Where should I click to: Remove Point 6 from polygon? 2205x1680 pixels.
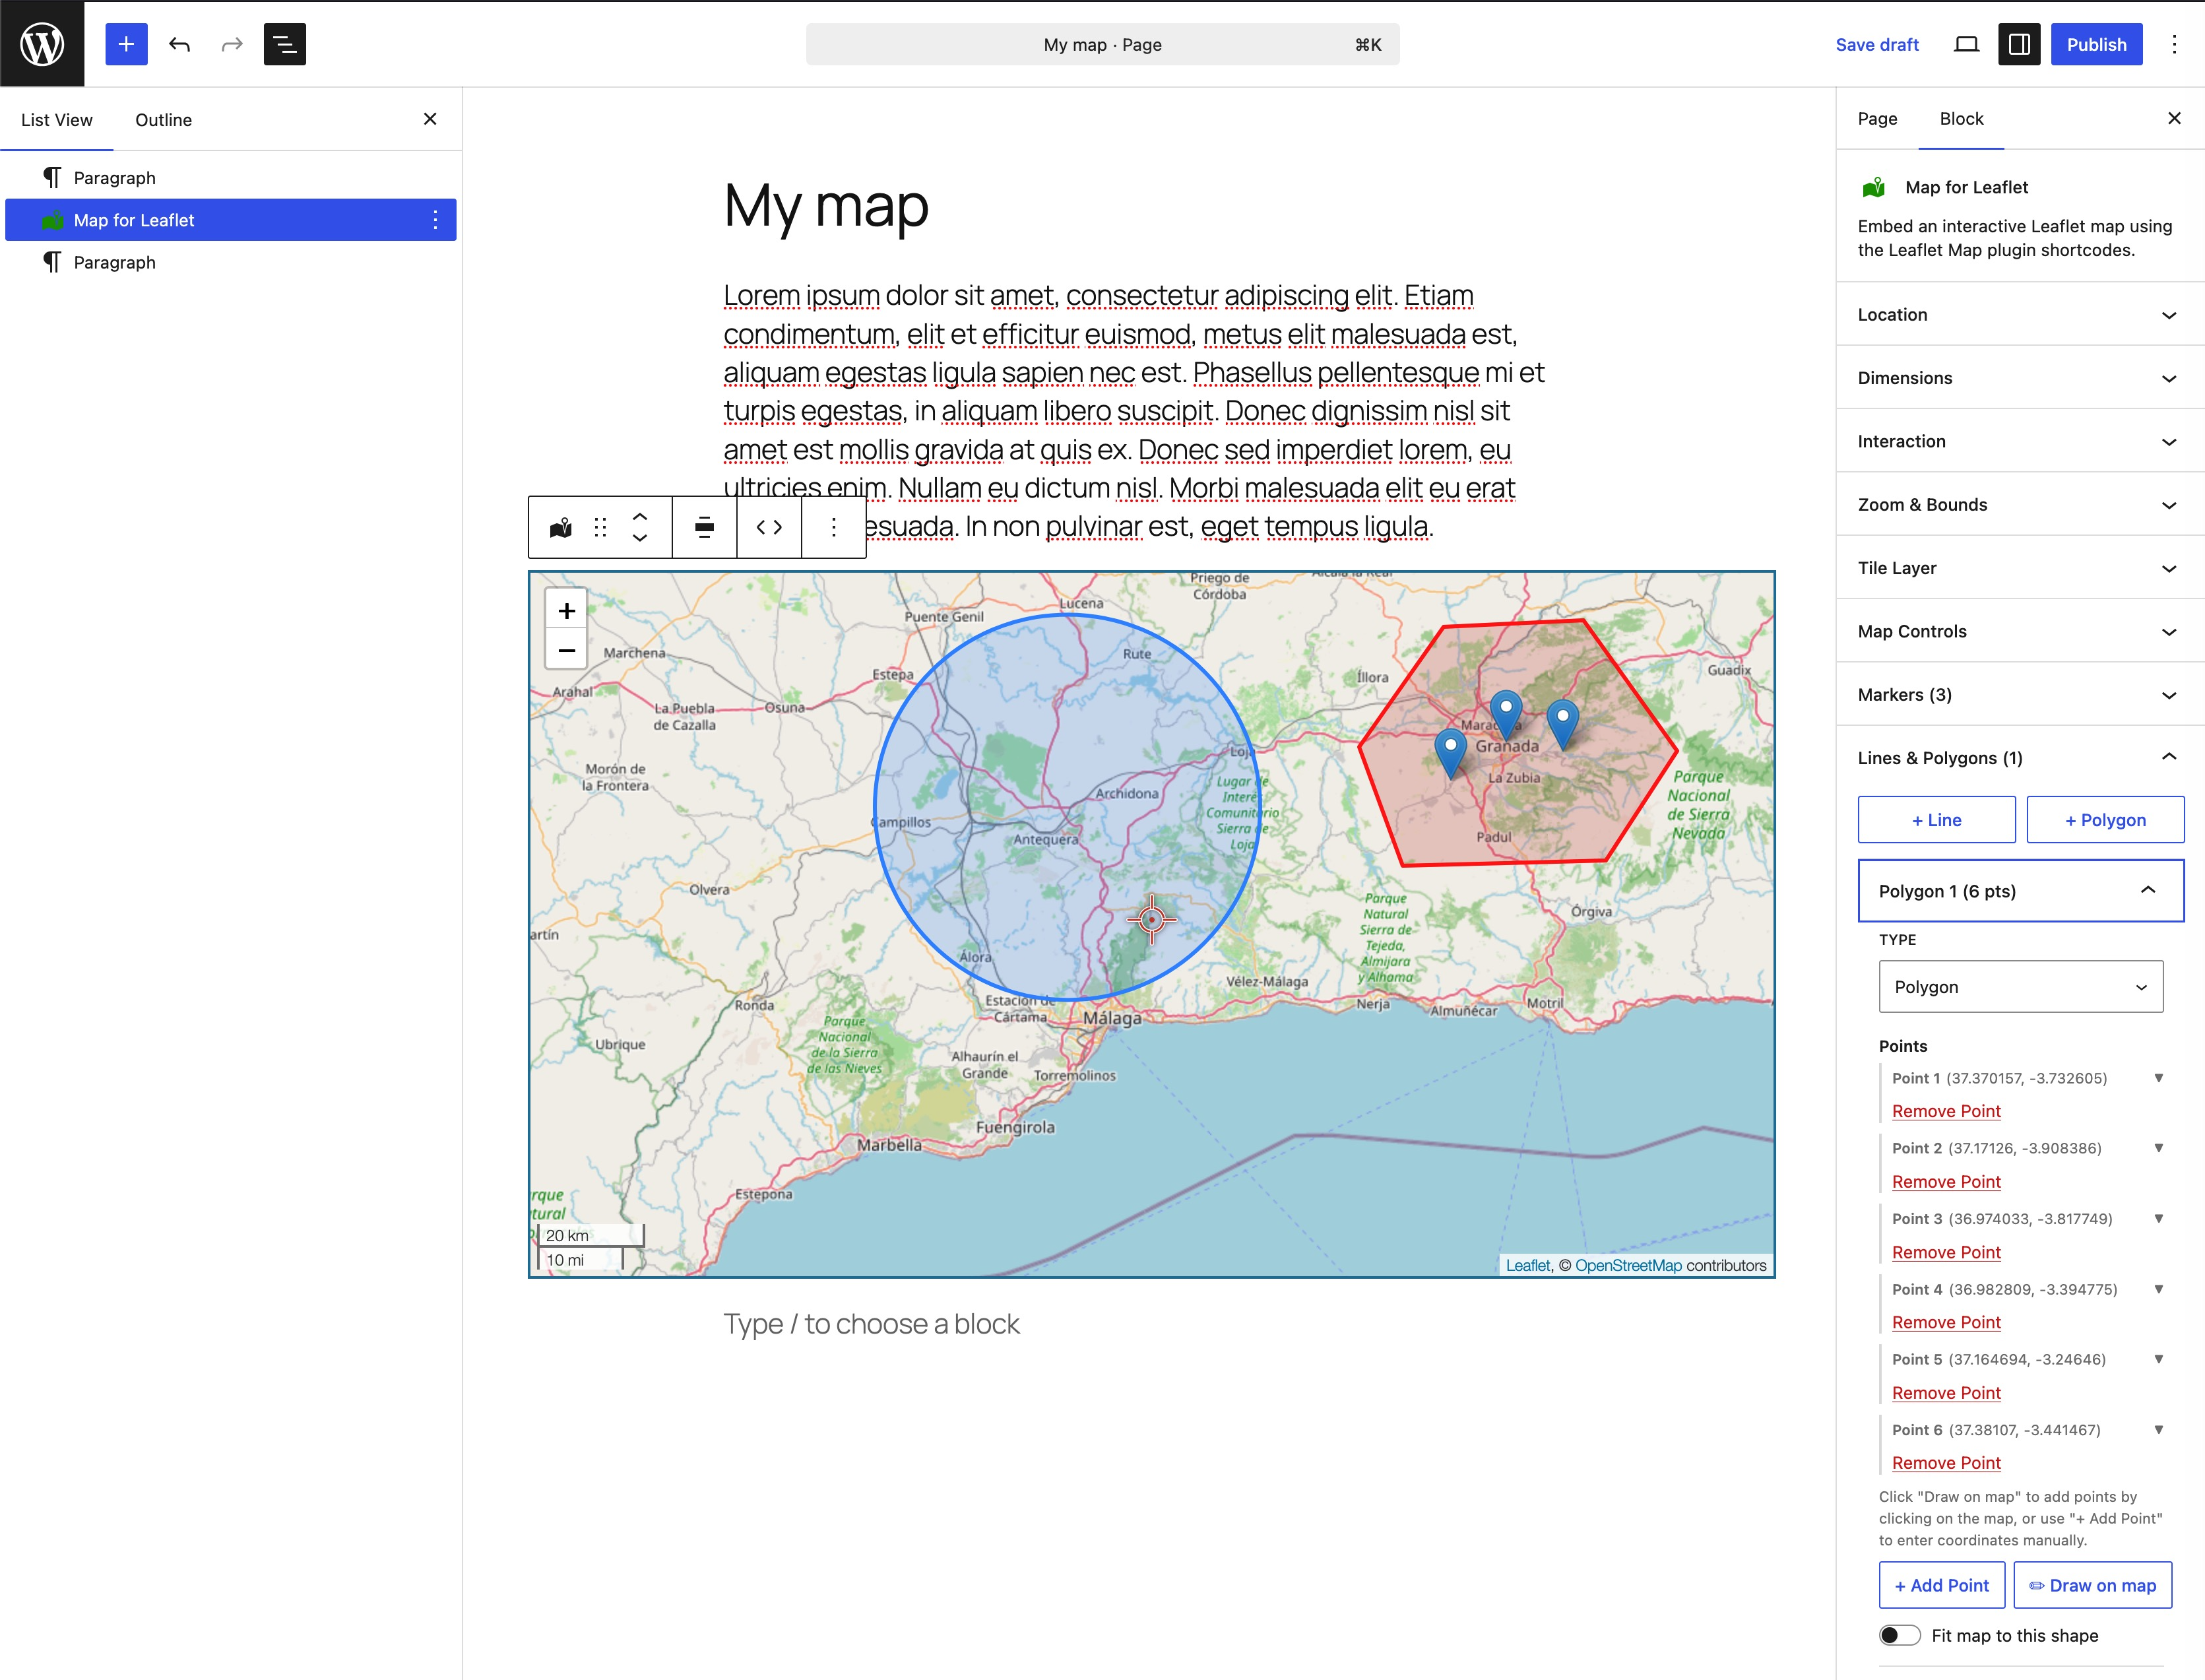click(1946, 1463)
